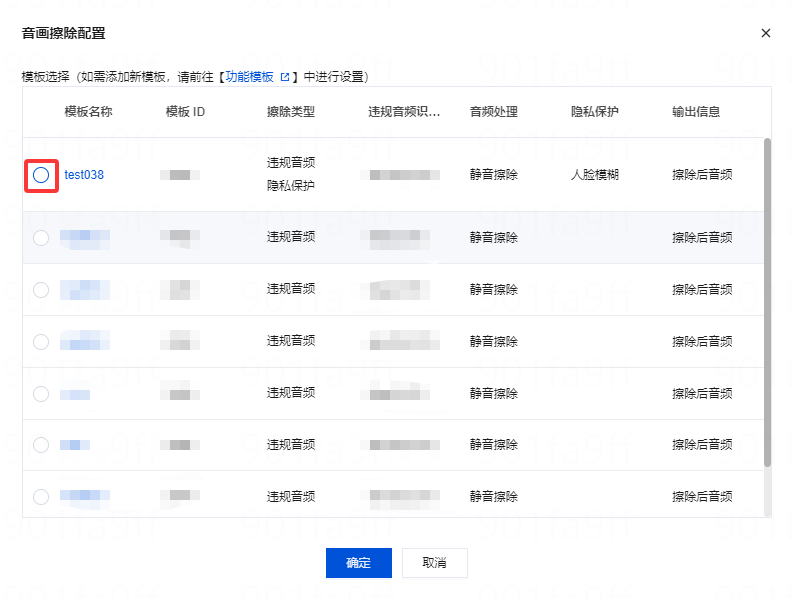The height and width of the screenshot is (599, 792).
Task: Select the fourth template row's radio button
Action: click(x=41, y=342)
